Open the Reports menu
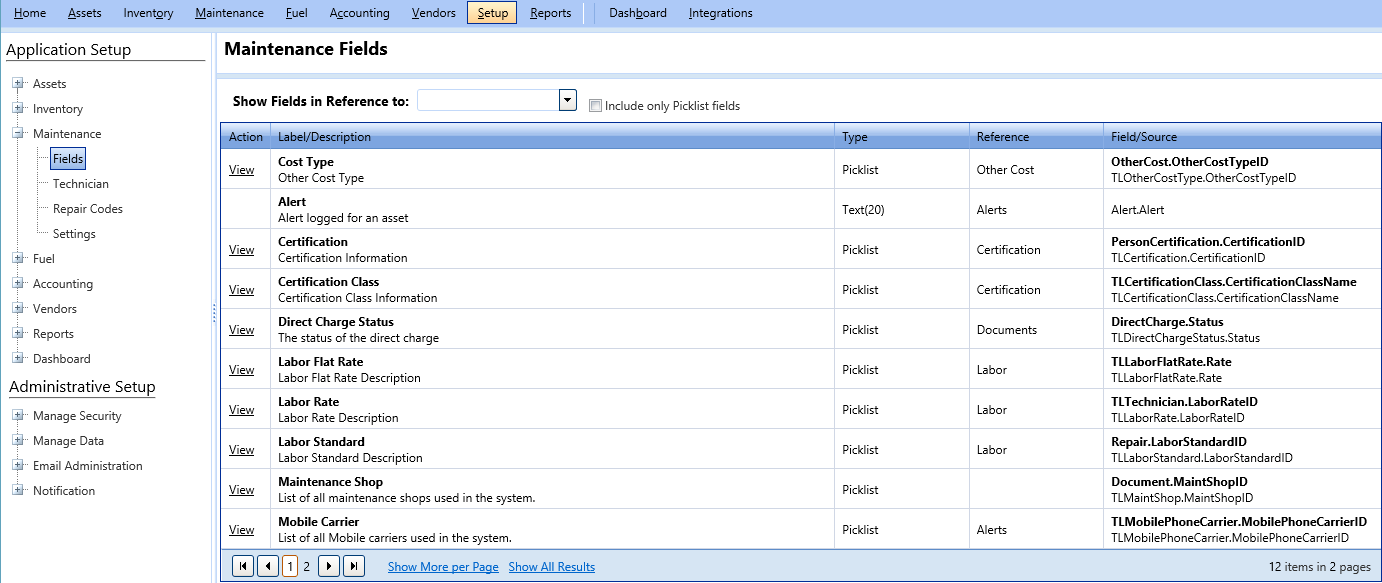Viewport: 1382px width, 583px height. [x=550, y=13]
